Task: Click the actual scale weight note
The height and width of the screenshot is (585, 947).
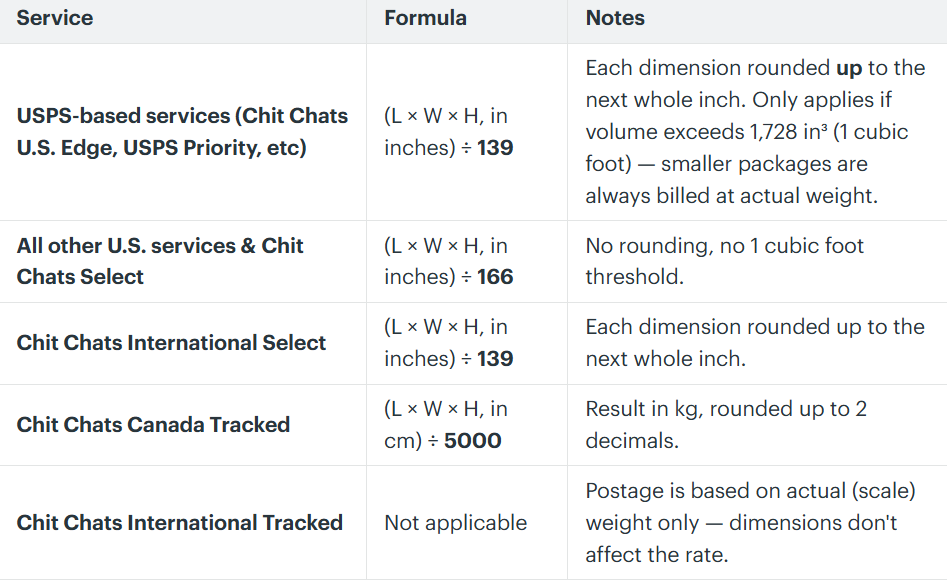Action: 751,522
